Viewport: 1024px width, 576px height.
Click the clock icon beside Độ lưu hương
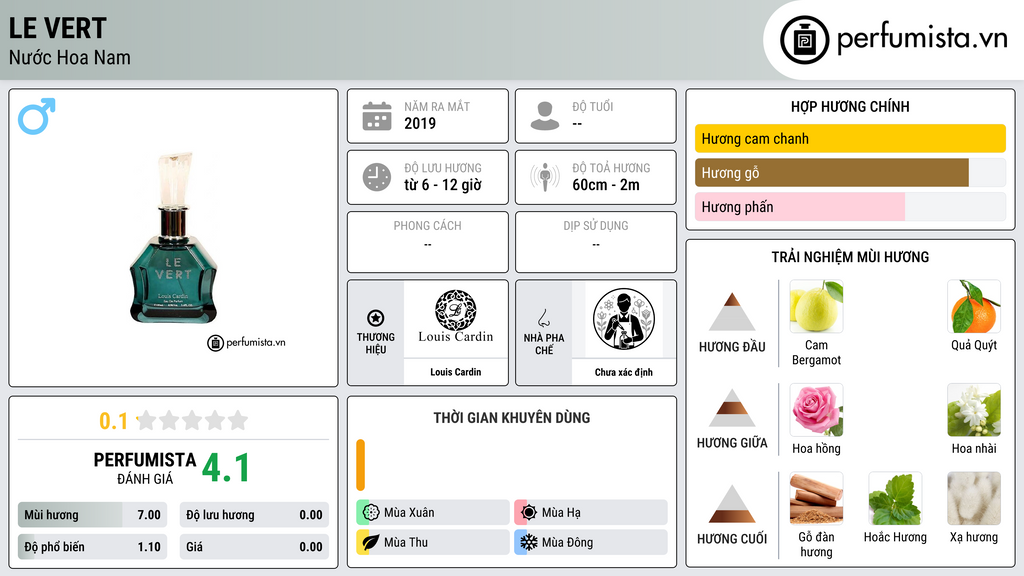377,177
